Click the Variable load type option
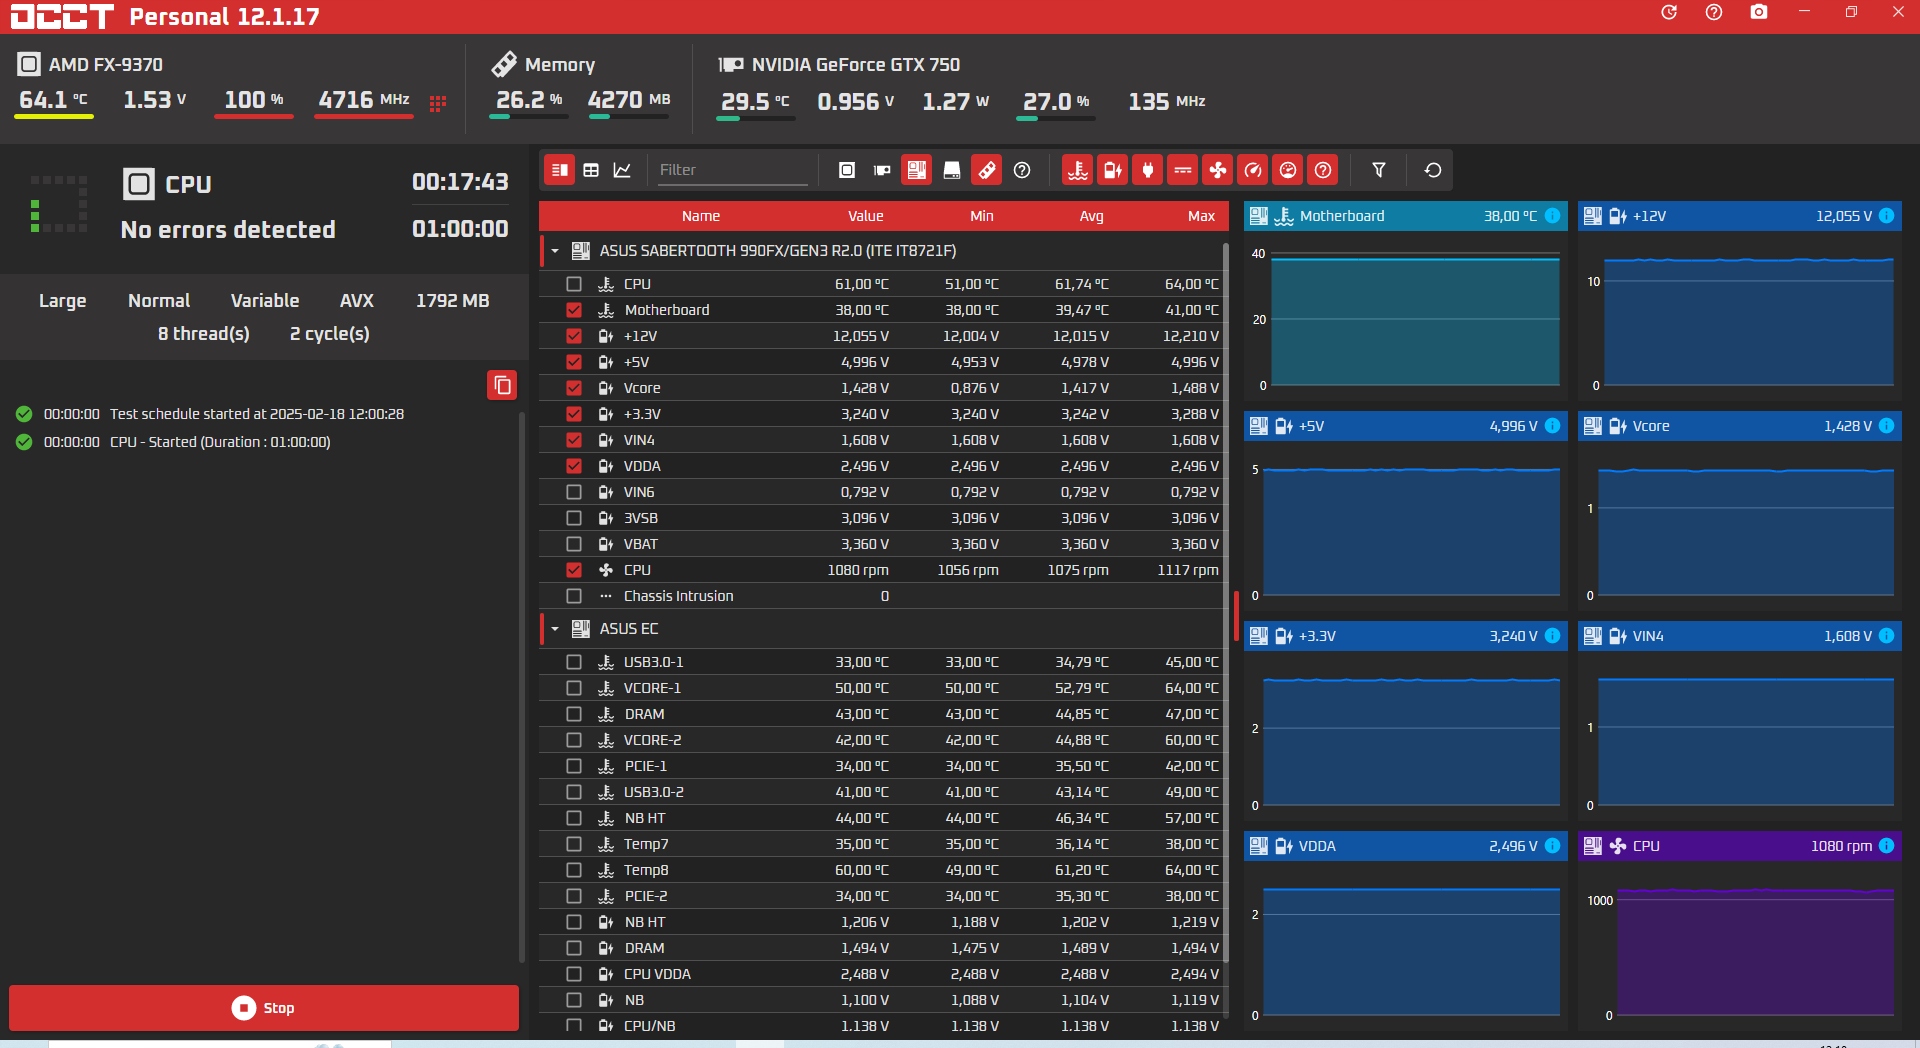Viewport: 1920px width, 1048px height. coord(265,301)
